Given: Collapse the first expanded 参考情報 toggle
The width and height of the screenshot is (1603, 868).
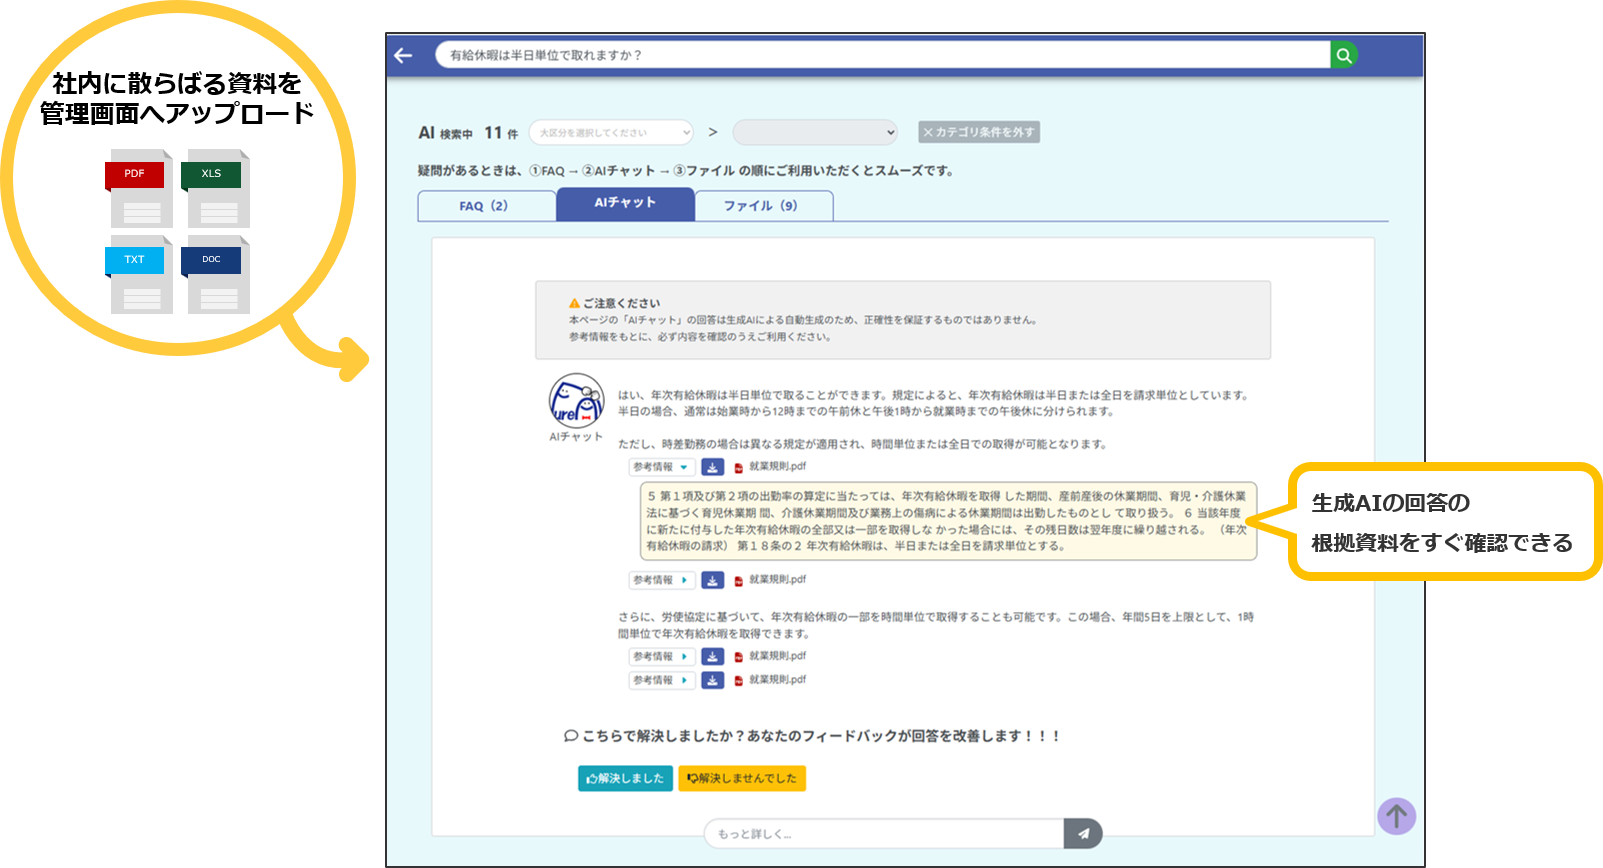Looking at the screenshot, I should click(x=661, y=467).
